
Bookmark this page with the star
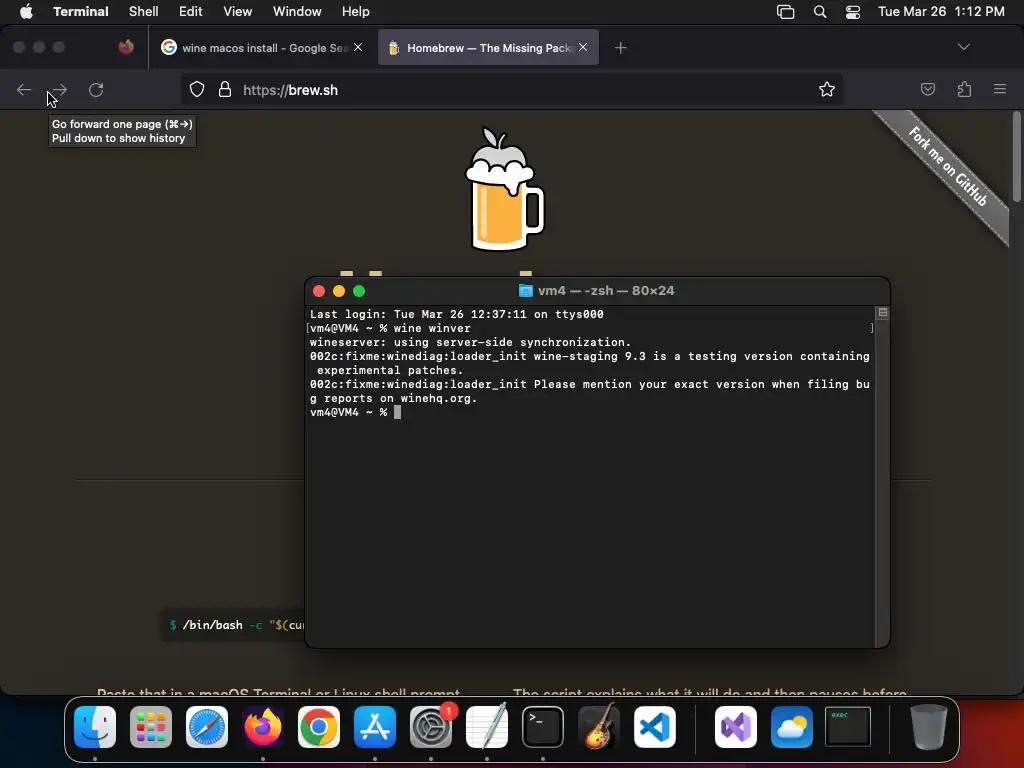tap(827, 89)
